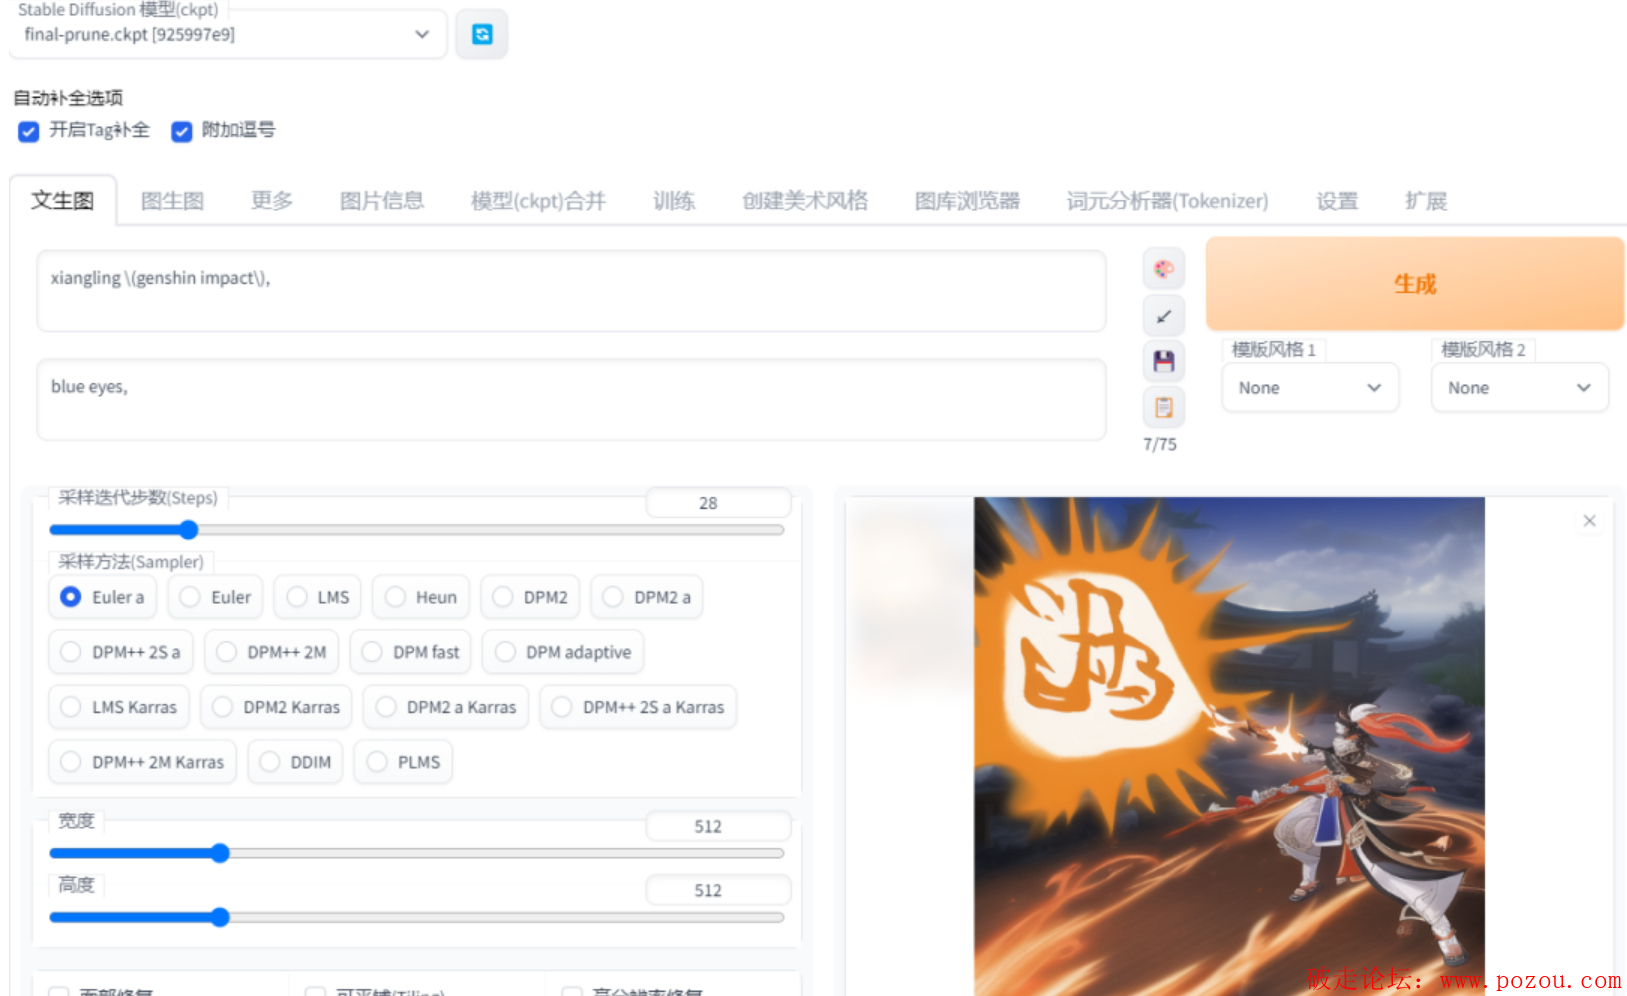Viewport: 1627px width, 996px height.
Task: Click the negative prompt box with blue eyes
Action: tap(571, 400)
